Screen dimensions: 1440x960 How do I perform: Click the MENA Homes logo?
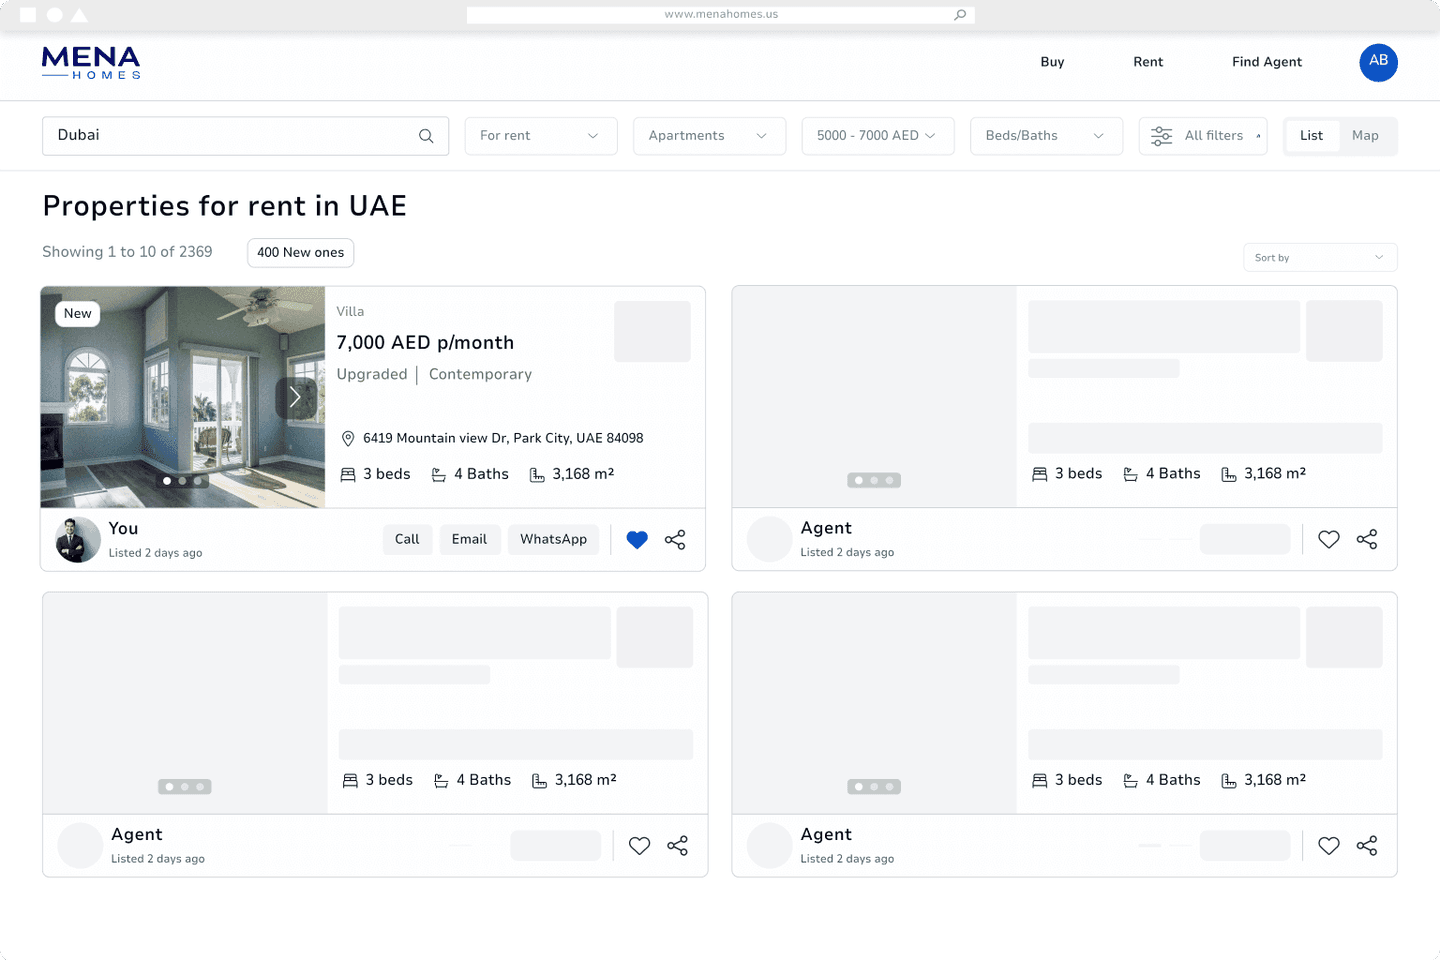pos(91,62)
